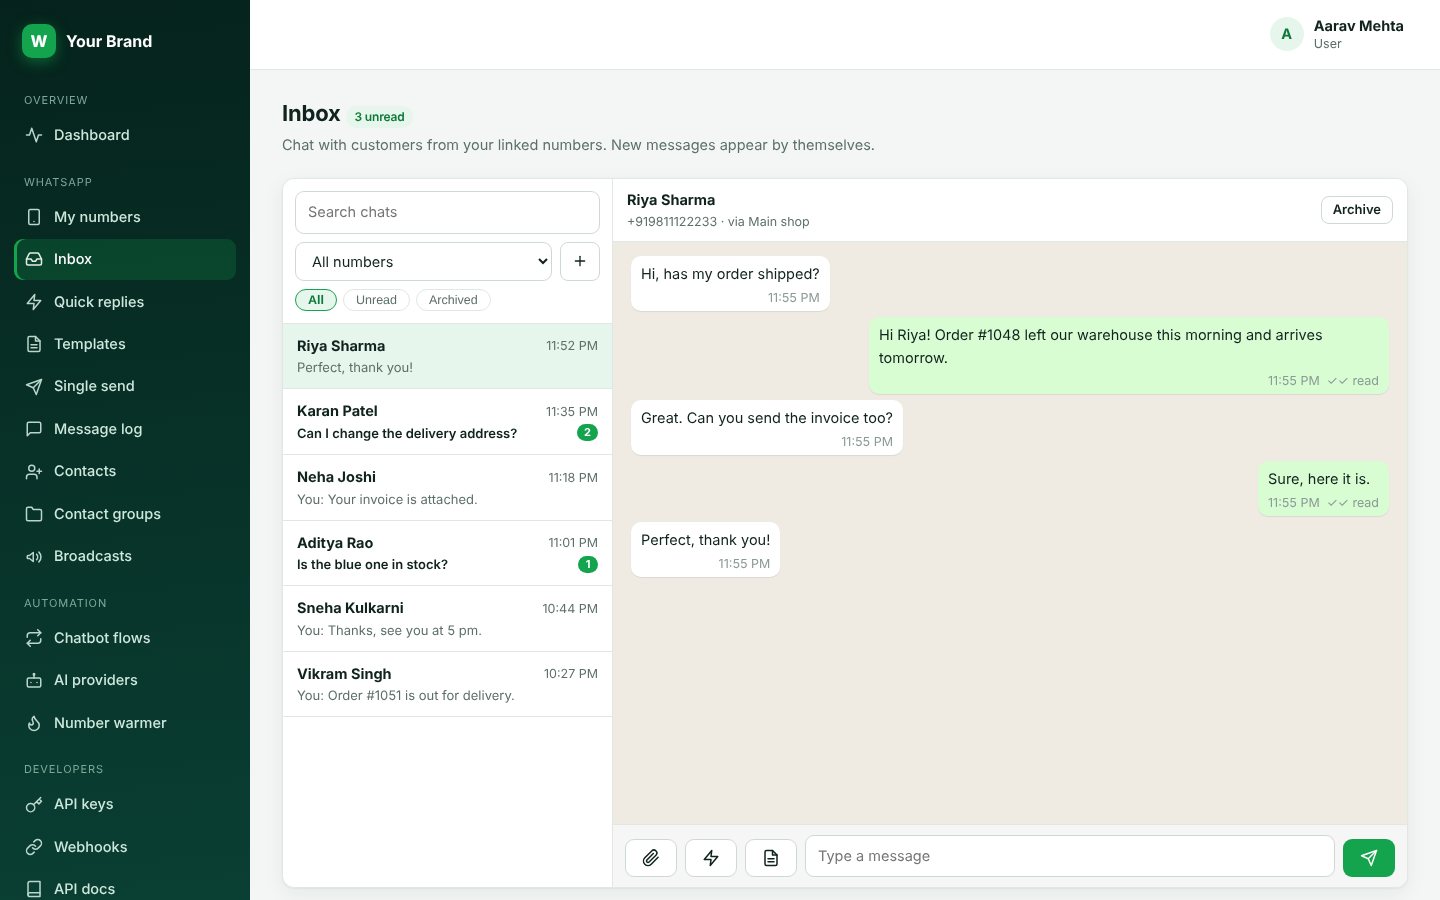The width and height of the screenshot is (1440, 900).
Task: Open Vikram Singh's chat
Action: [447, 684]
